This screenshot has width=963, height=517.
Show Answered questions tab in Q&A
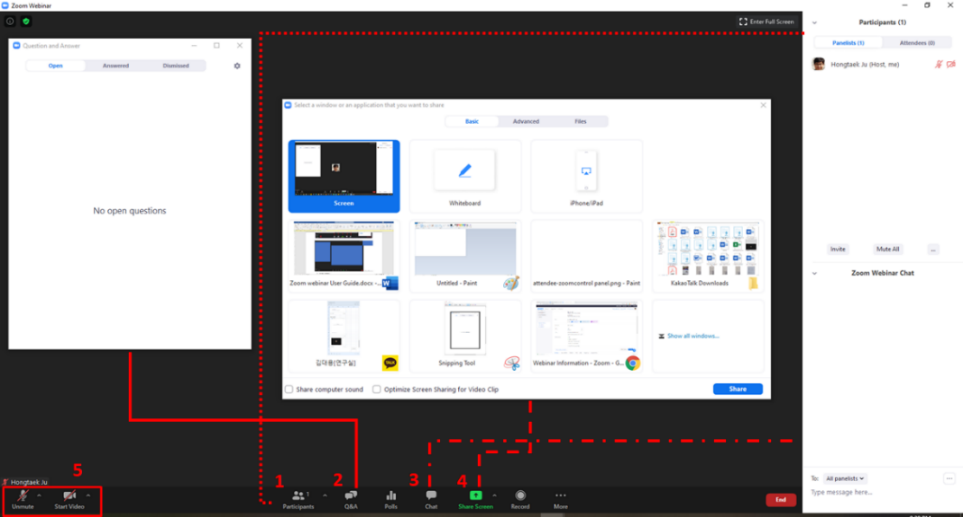pos(115,66)
